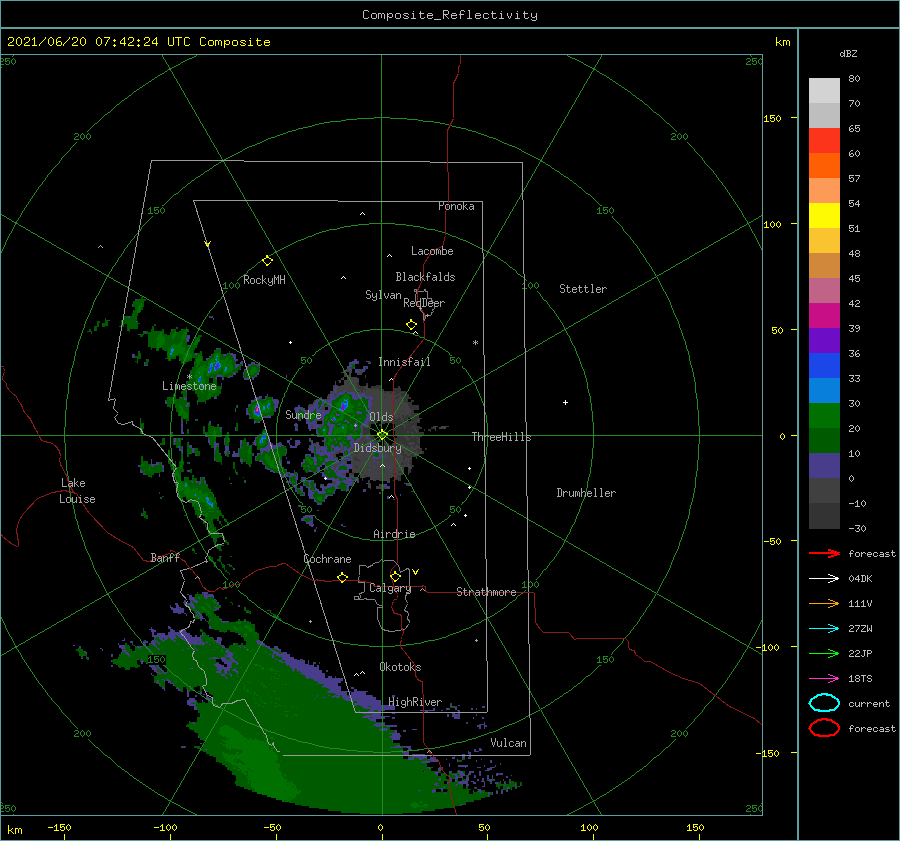Click the Innisfail city label
Image resolution: width=900 pixels, height=841 pixels.
coord(404,362)
